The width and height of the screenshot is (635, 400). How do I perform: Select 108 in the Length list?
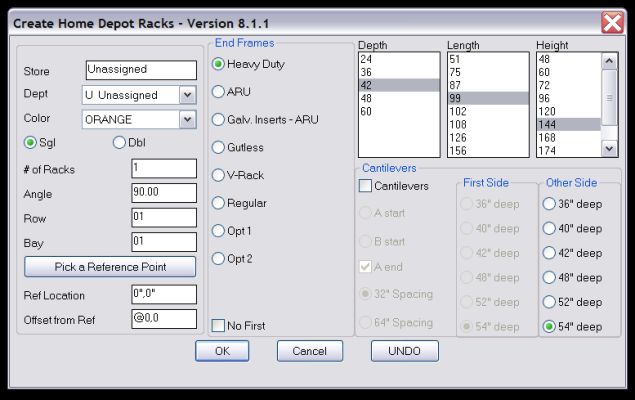488,124
